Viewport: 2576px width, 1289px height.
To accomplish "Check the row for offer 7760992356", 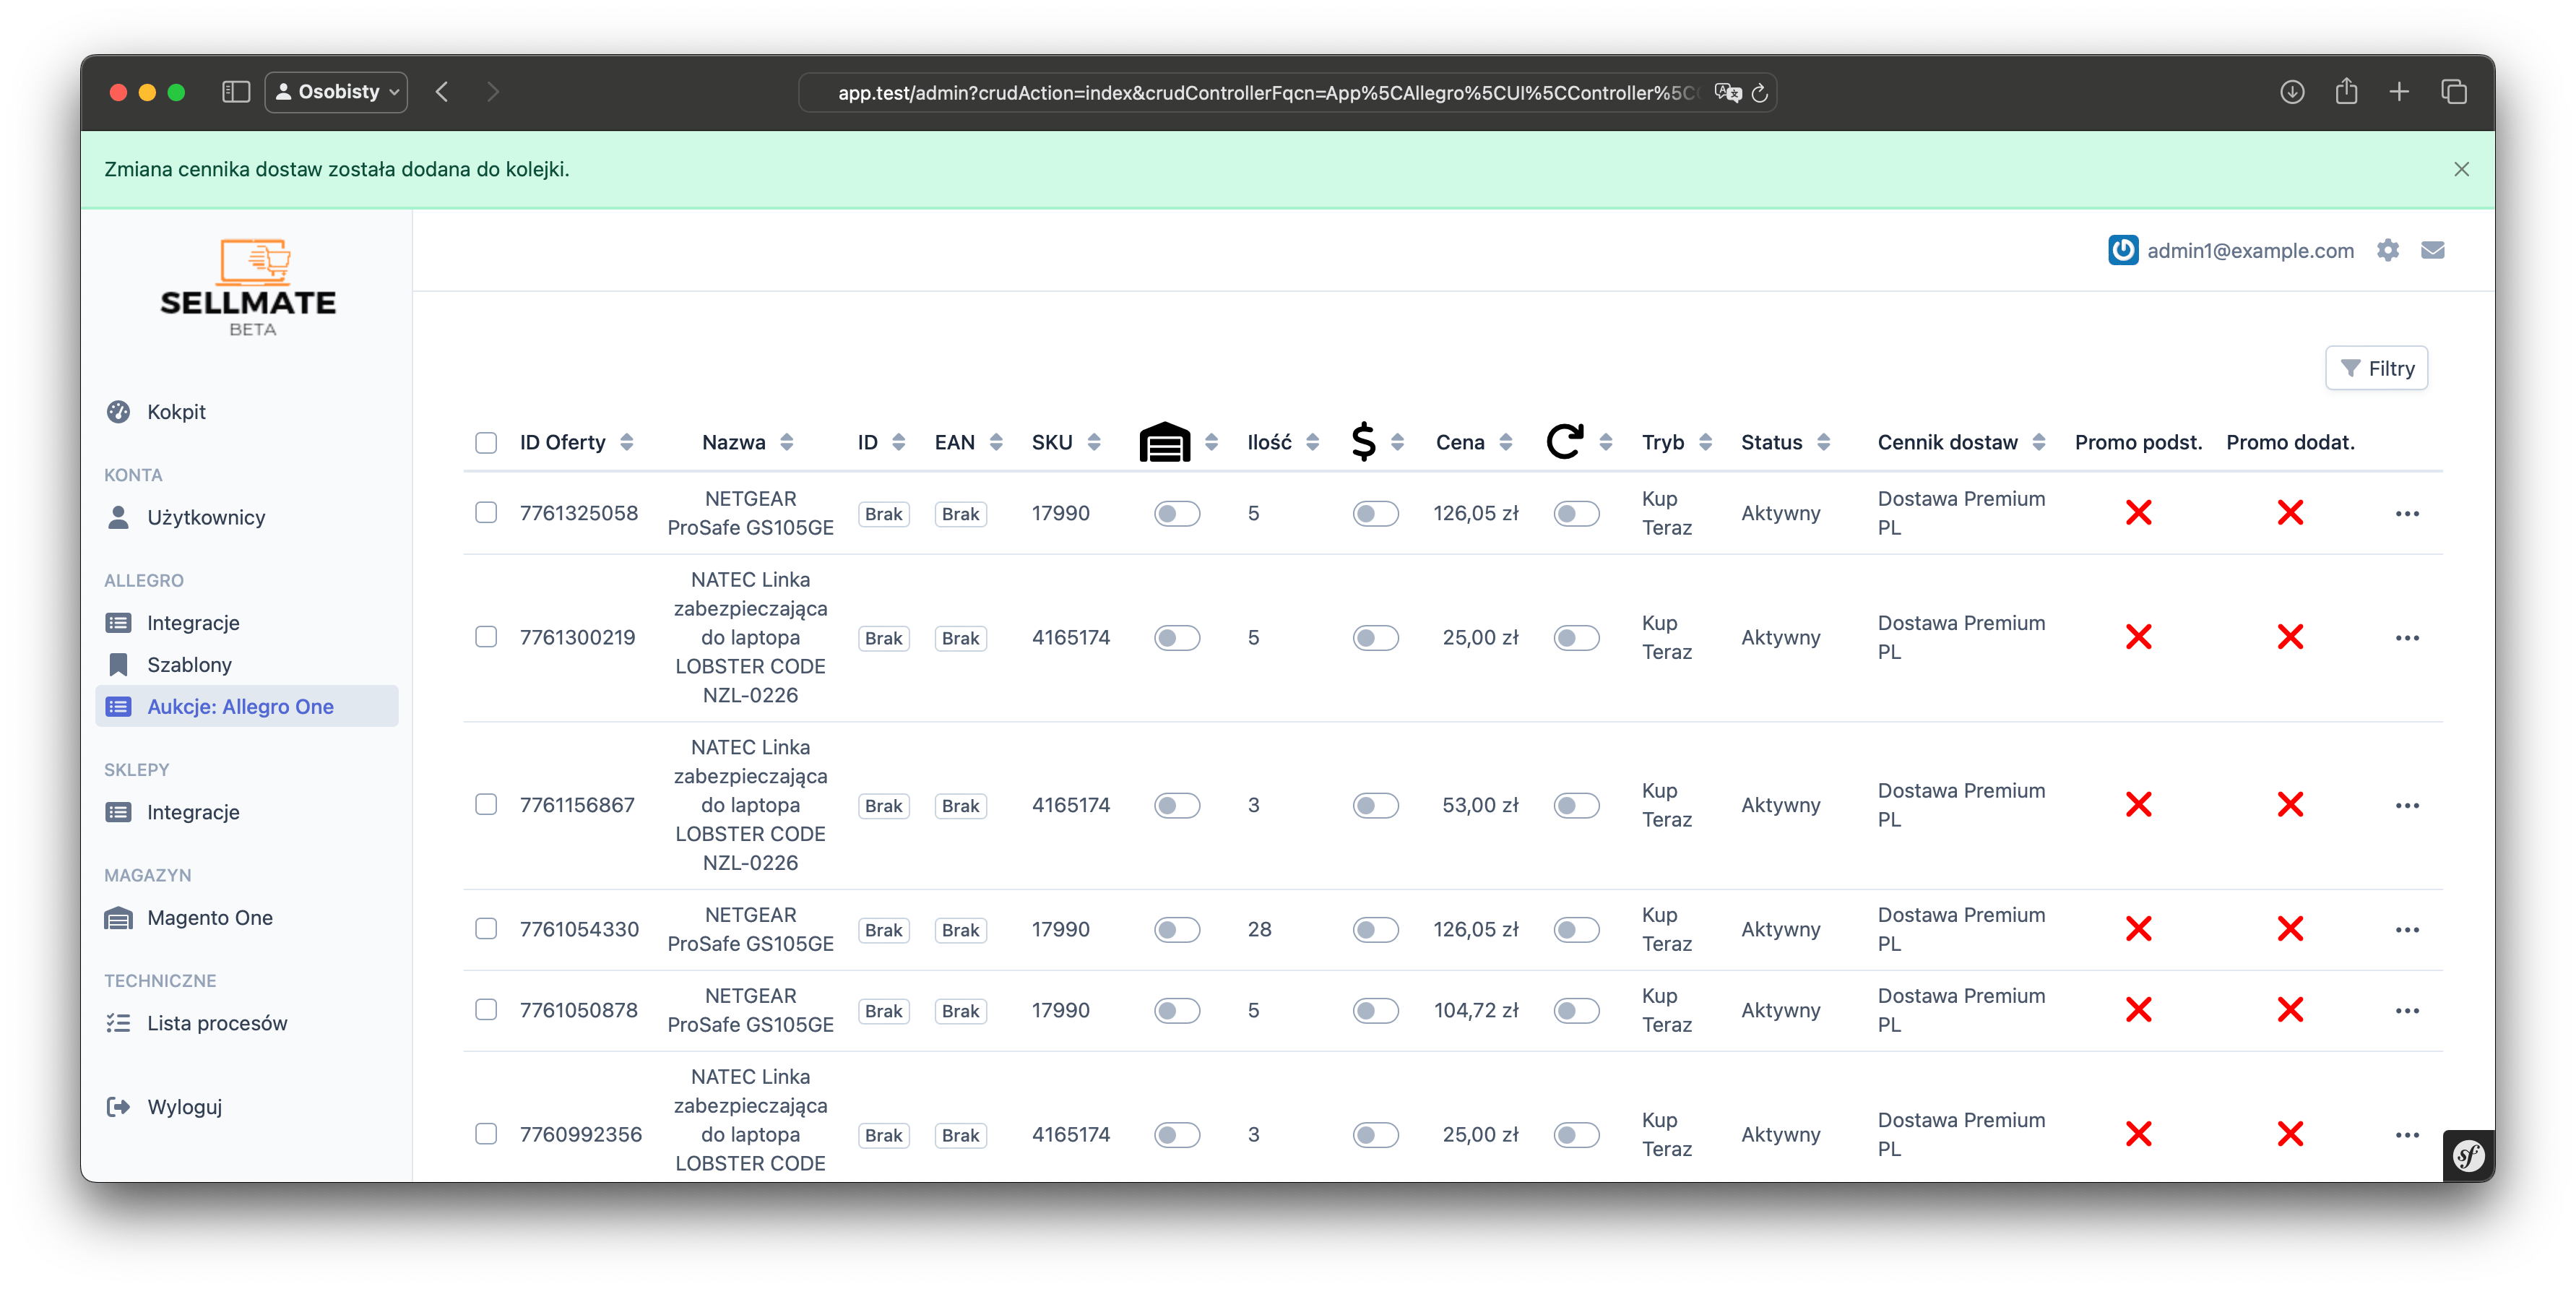I will click(486, 1133).
